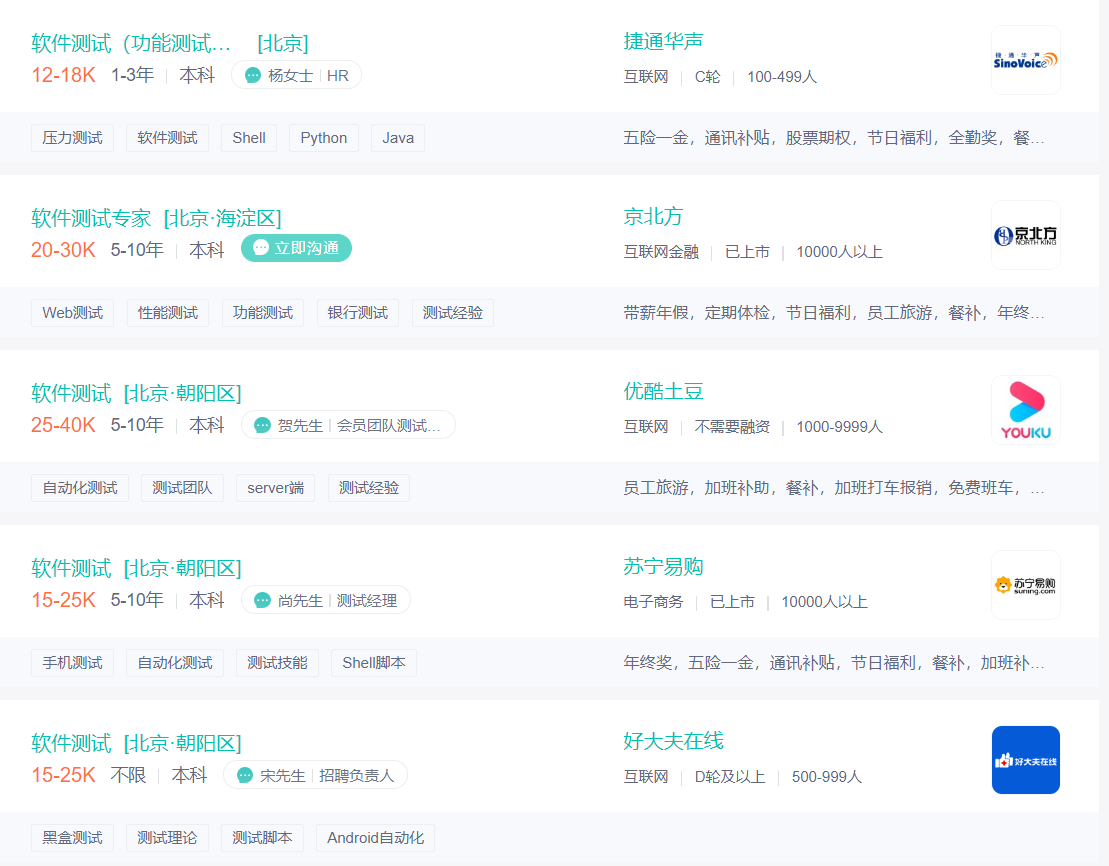Click chat bubble icon beside 宋先生
This screenshot has height=866, width=1109.
[x=244, y=775]
